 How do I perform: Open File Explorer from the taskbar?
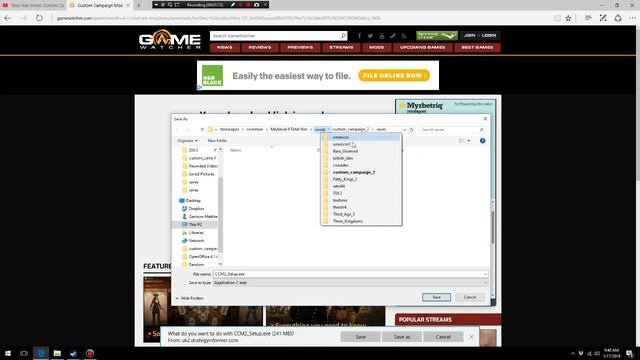pos(57,353)
